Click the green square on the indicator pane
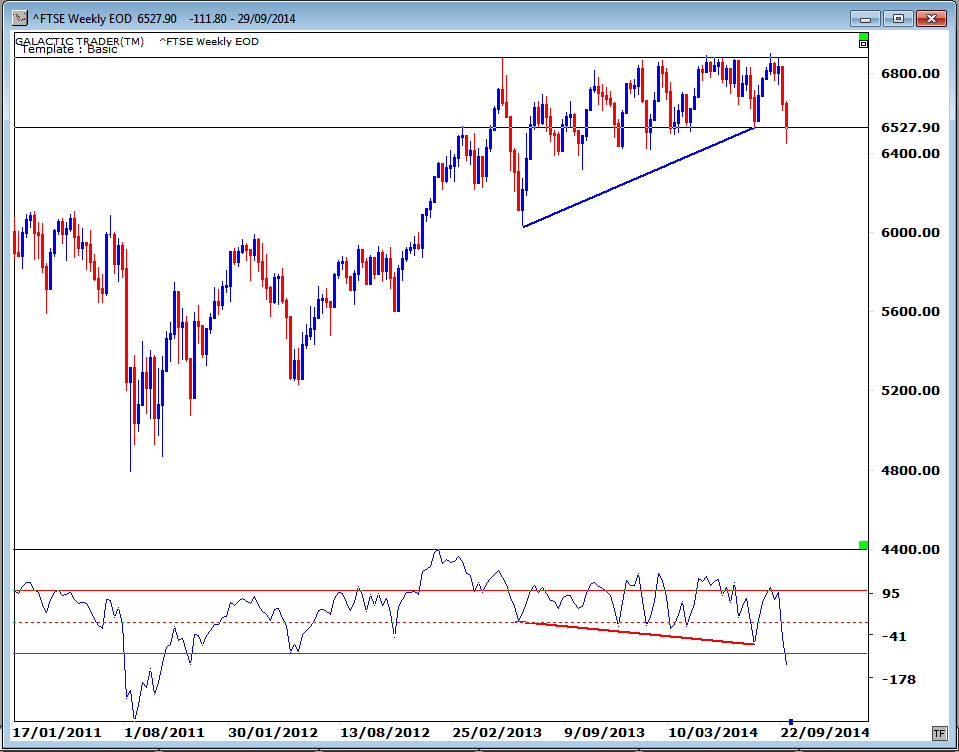 [863, 545]
